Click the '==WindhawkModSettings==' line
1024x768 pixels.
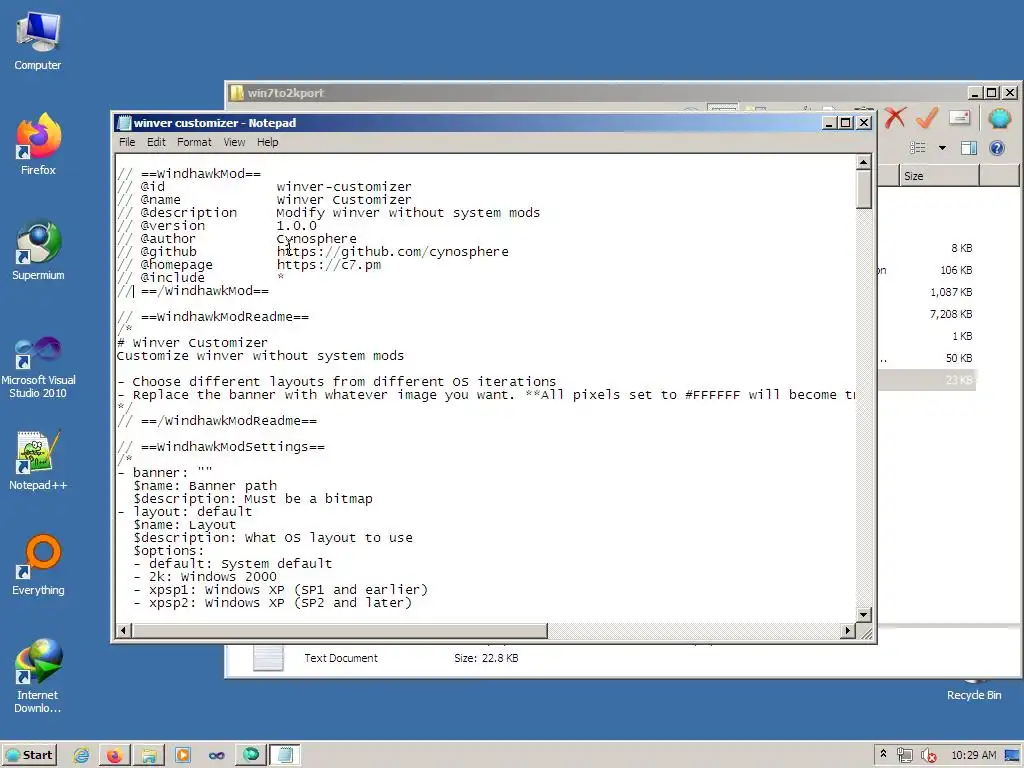coord(221,447)
